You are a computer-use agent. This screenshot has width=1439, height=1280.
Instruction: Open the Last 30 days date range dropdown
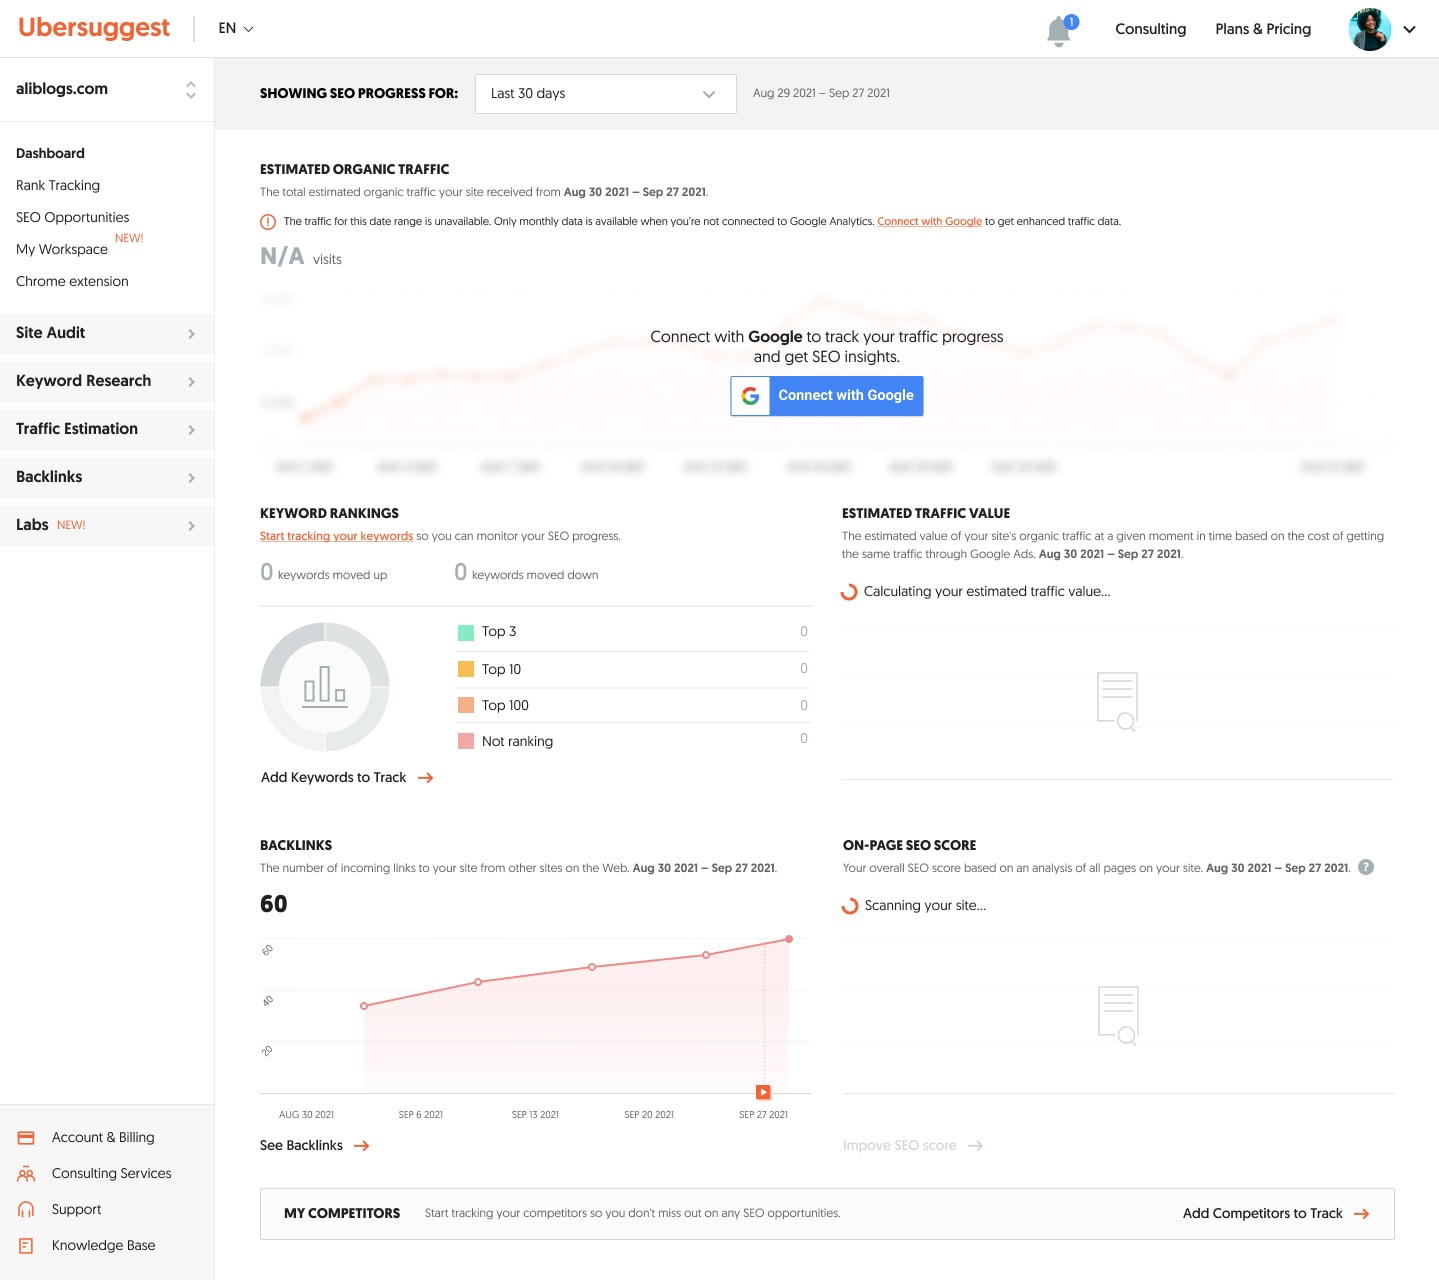[x=606, y=94]
